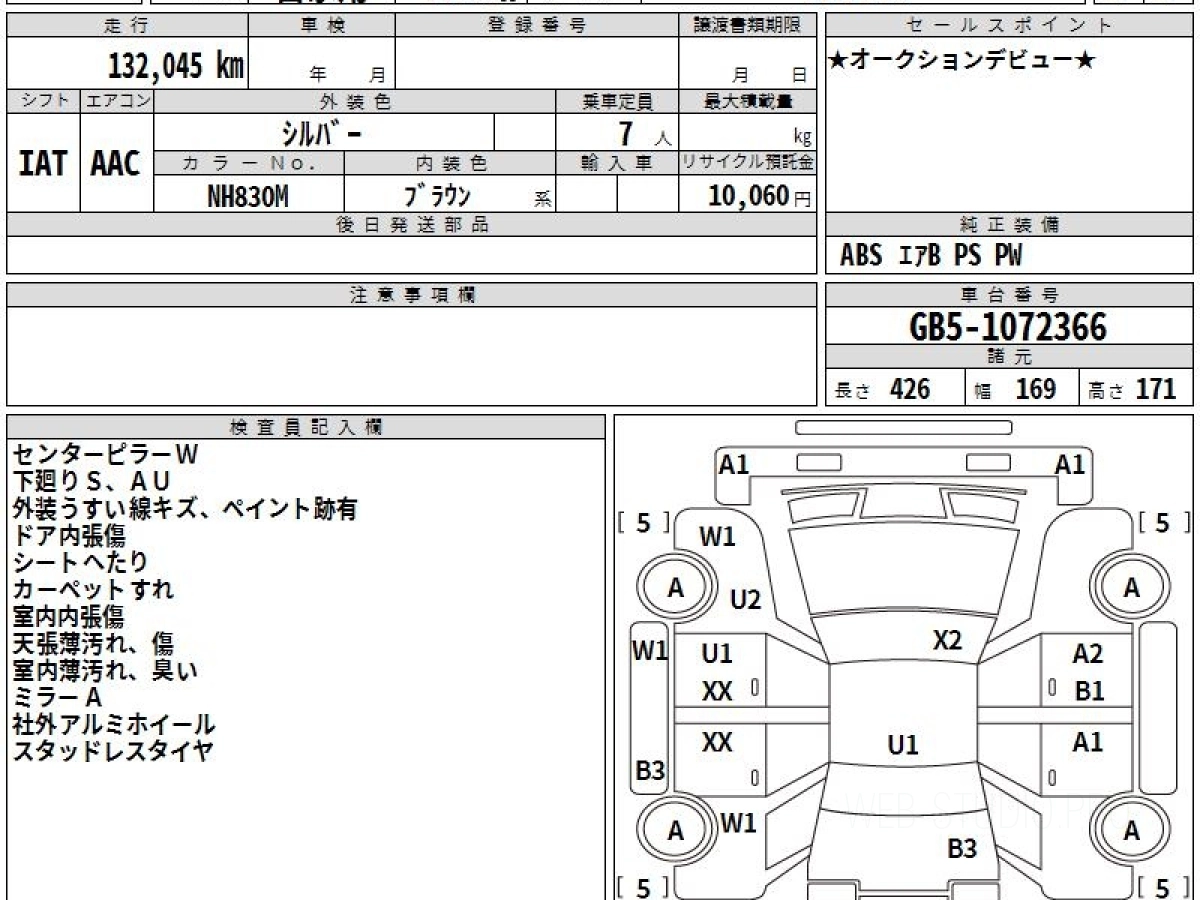The width and height of the screenshot is (1200, 900).
Task: Click the air conditioner value AAC
Action: click(x=116, y=164)
